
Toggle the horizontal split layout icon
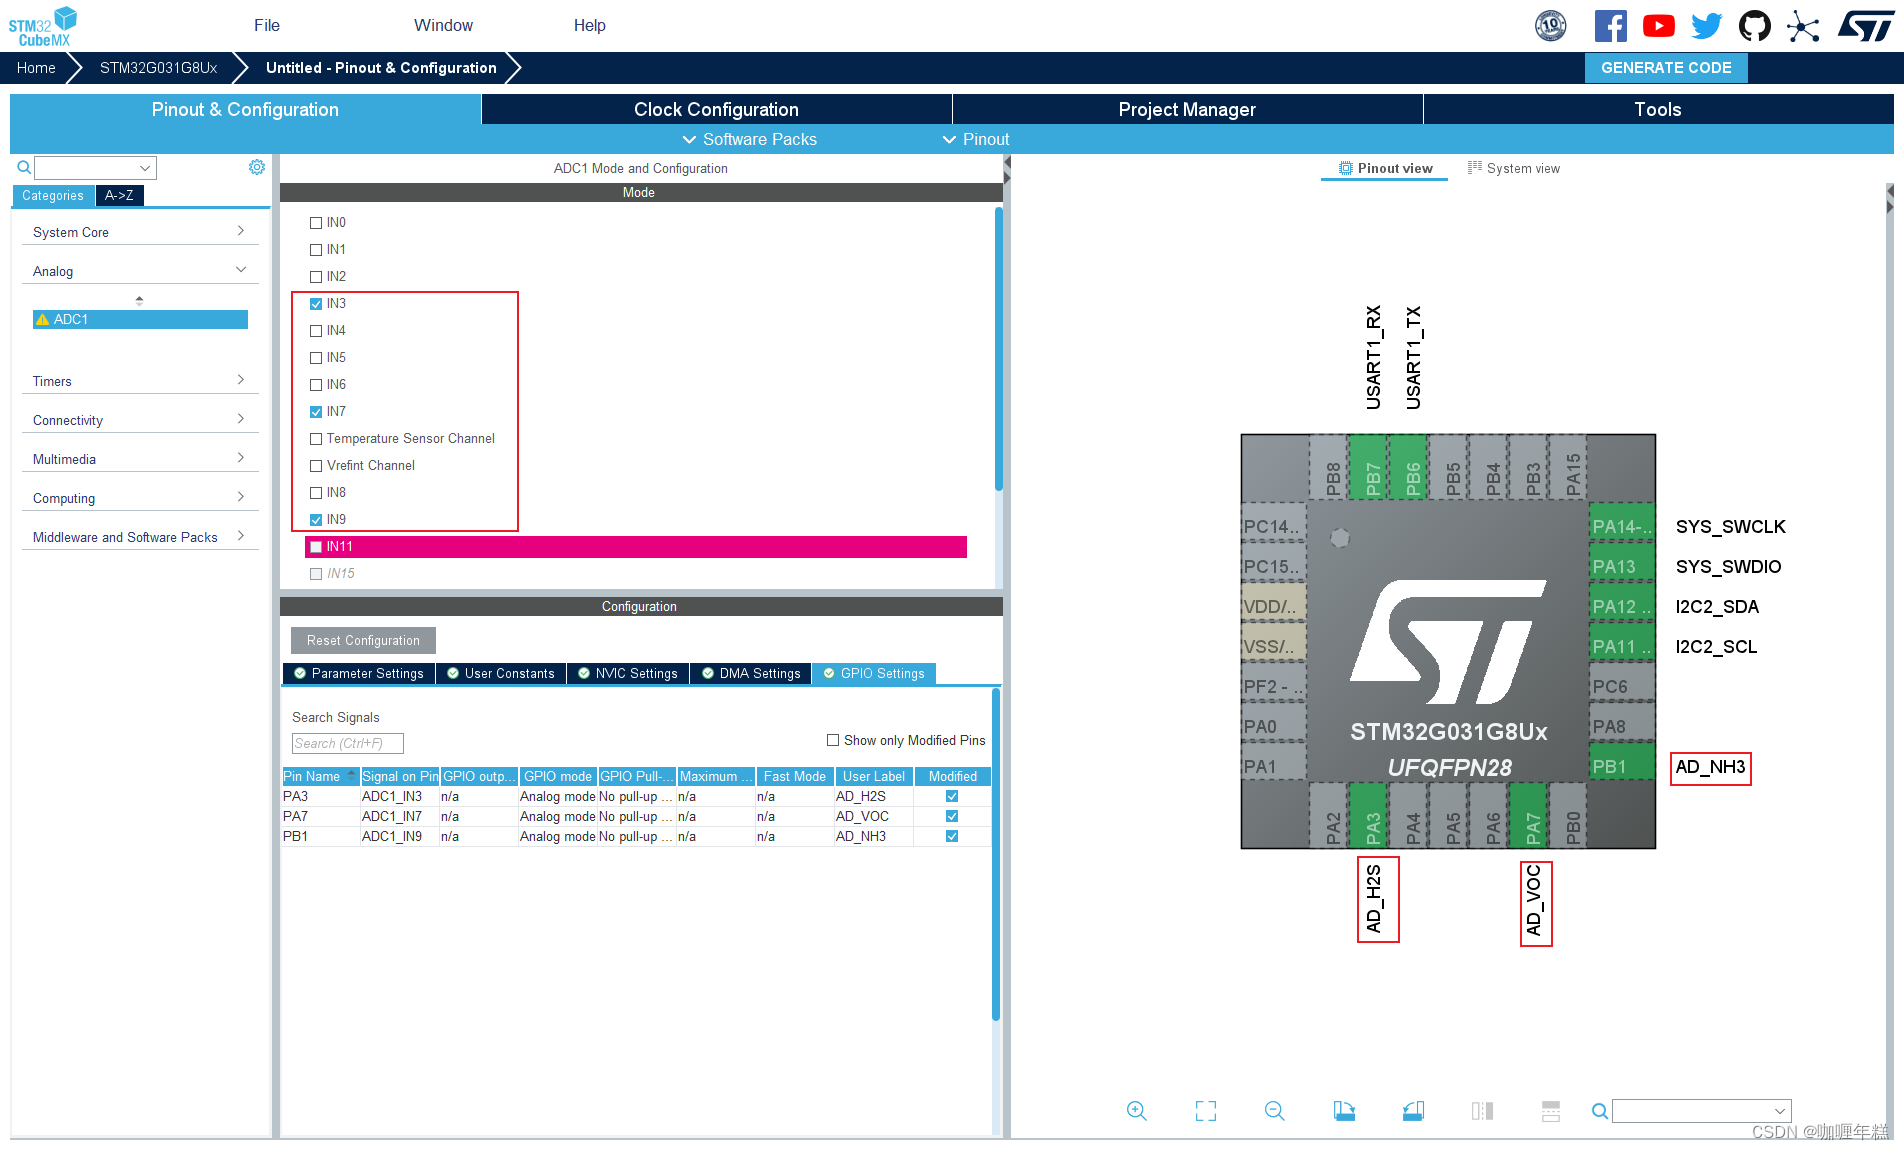pyautogui.click(x=1551, y=1111)
